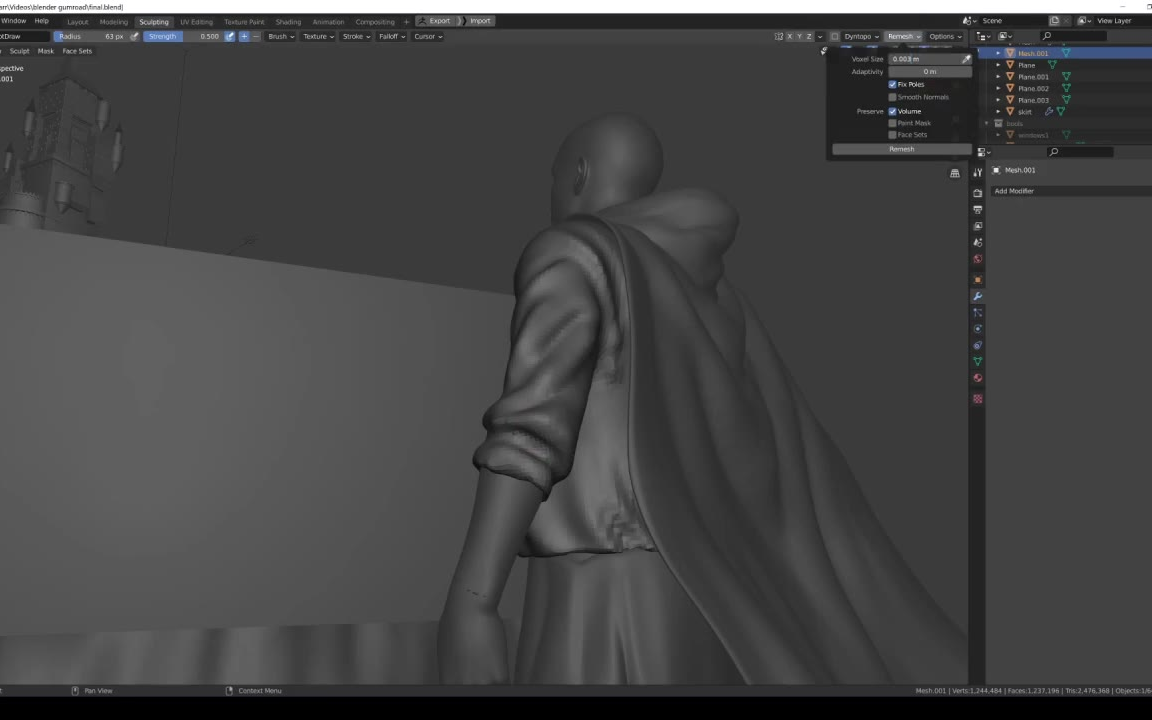1152x720 pixels.
Task: Disable the Fix Poles checkbox
Action: coord(893,85)
